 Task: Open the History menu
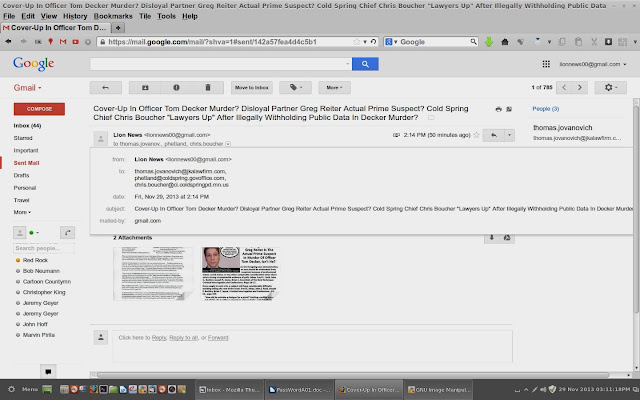pyautogui.click(x=75, y=16)
